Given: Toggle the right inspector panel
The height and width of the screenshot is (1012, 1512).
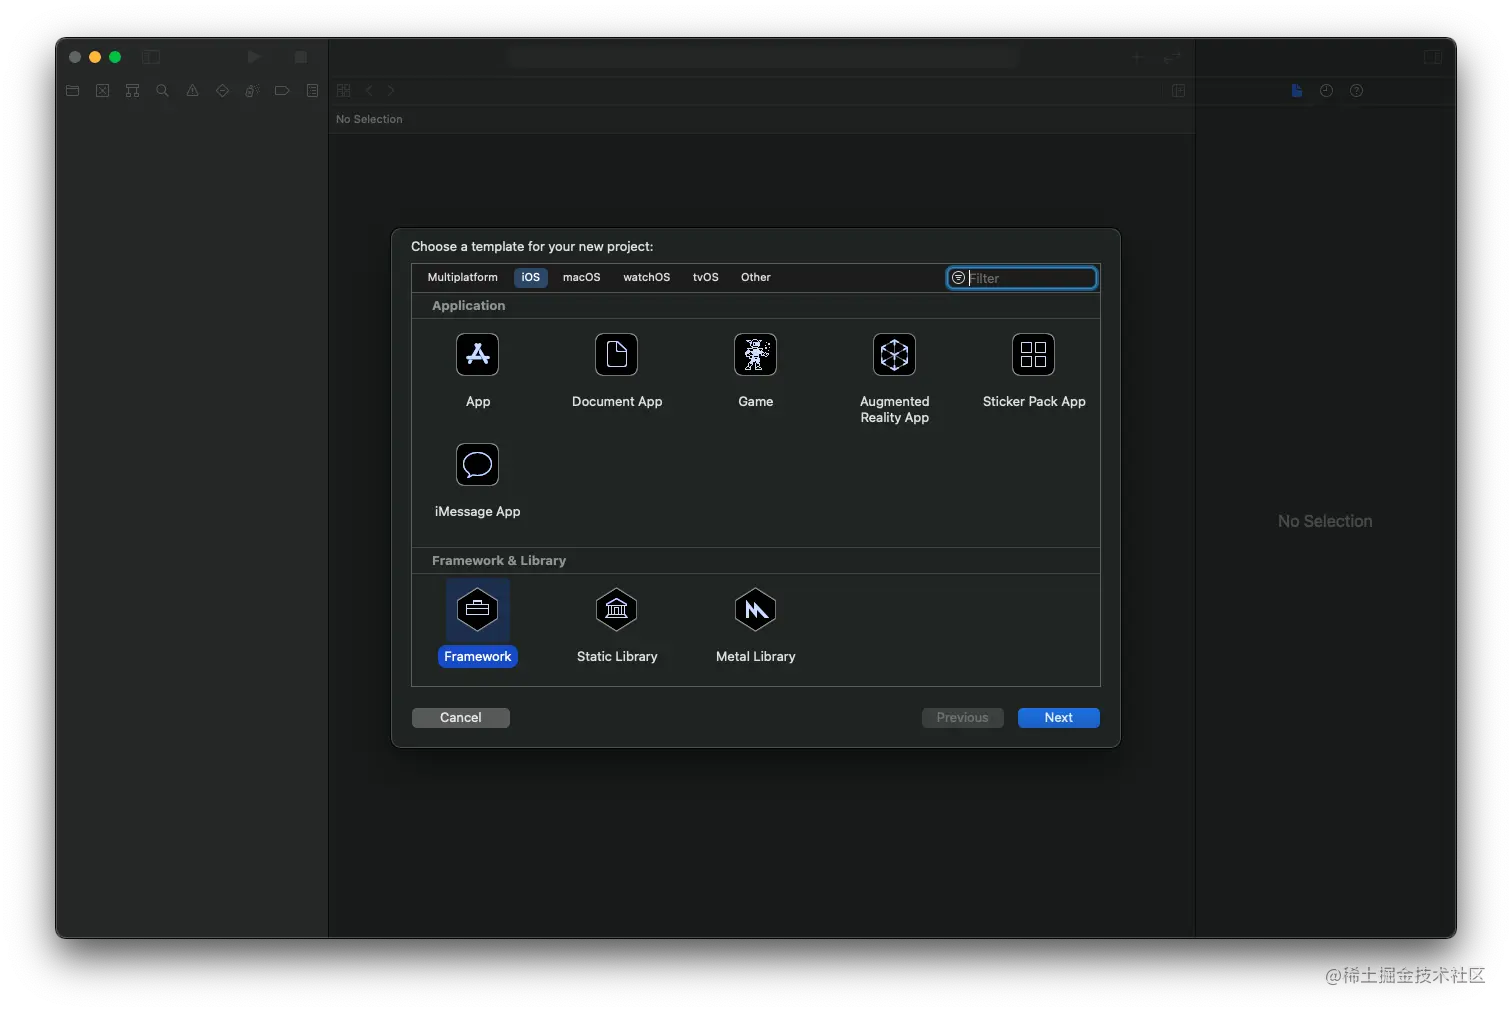Looking at the screenshot, I should (x=1433, y=57).
